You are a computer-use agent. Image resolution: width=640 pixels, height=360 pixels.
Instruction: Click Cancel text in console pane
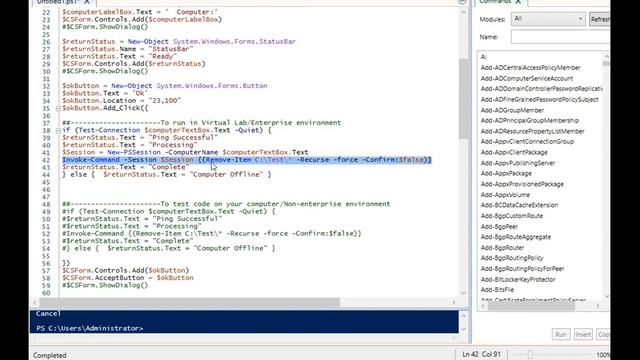(48, 313)
